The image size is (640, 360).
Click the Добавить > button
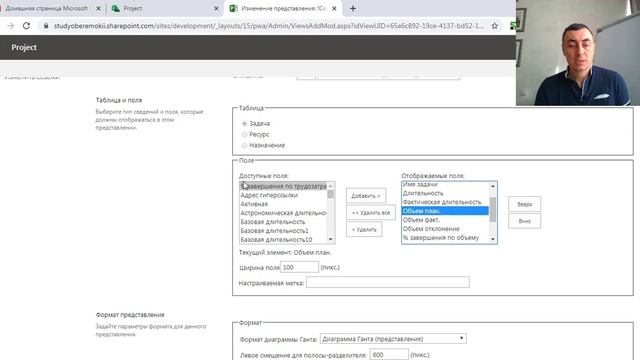366,196
